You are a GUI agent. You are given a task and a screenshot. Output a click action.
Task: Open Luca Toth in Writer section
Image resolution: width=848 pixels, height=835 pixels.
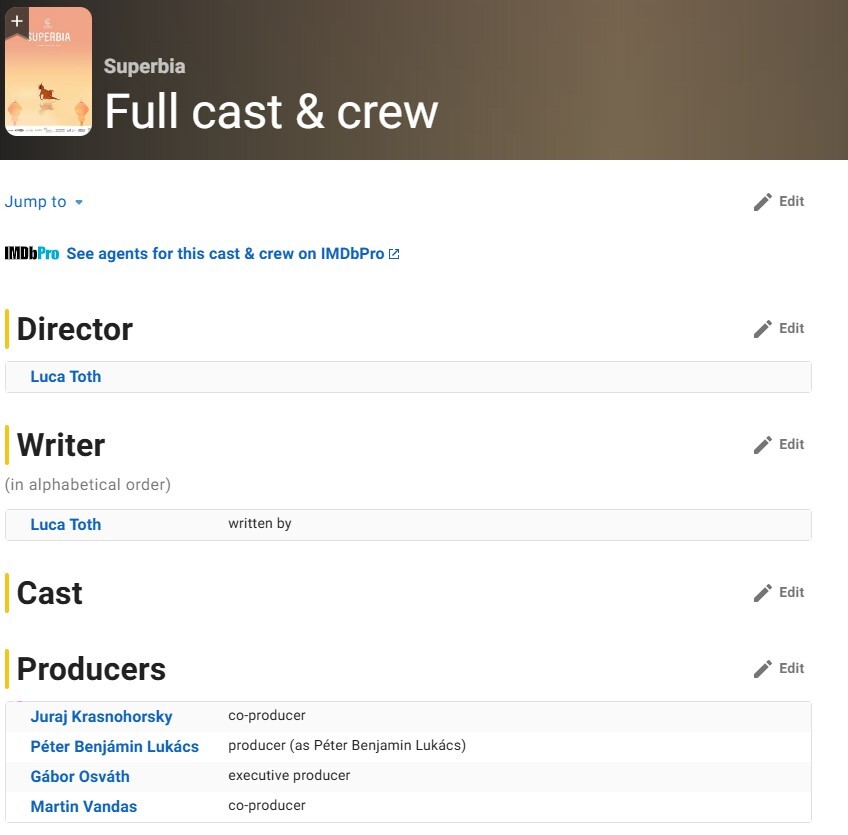66,525
